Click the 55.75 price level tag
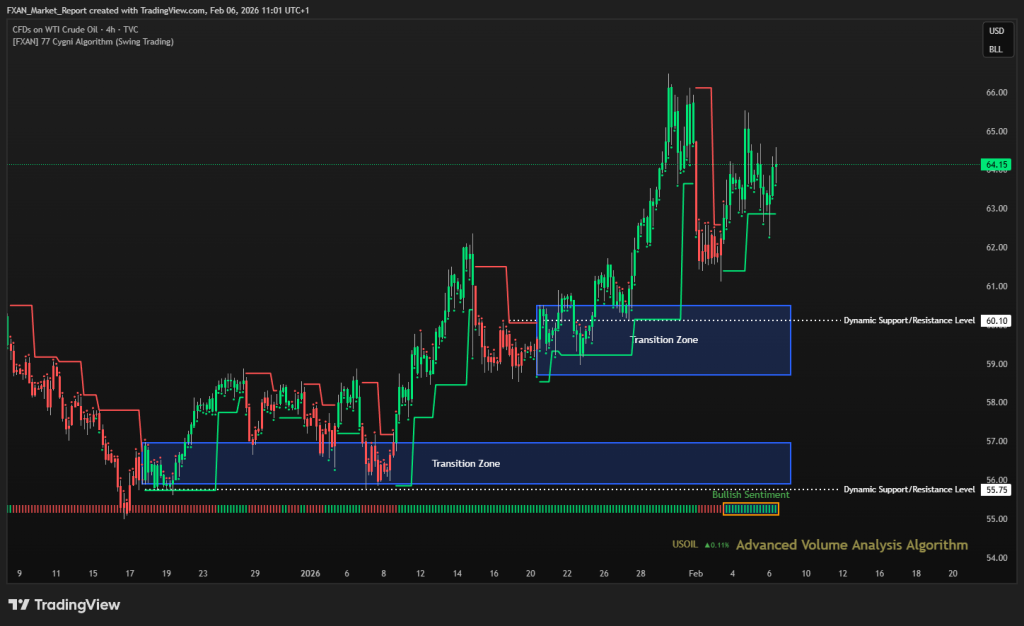This screenshot has width=1024, height=626. [995, 490]
